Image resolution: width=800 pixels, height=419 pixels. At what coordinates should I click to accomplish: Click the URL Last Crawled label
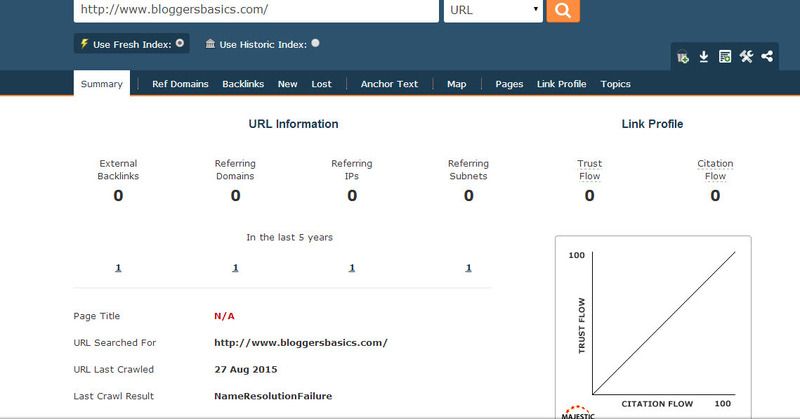tap(113, 369)
